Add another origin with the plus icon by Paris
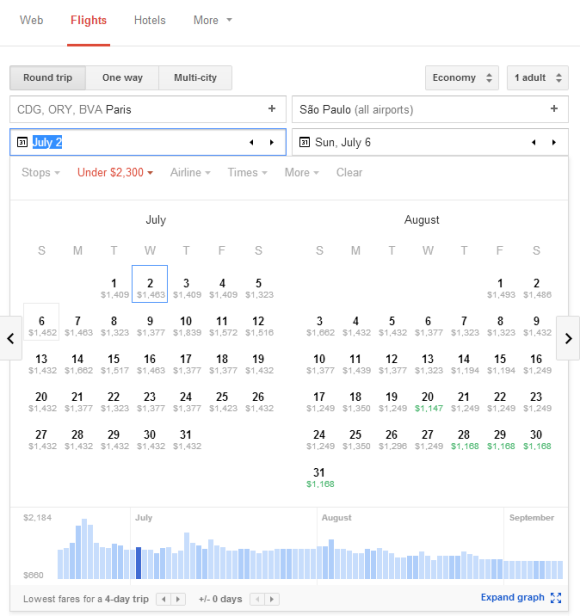This screenshot has height=616, width=580. click(272, 109)
